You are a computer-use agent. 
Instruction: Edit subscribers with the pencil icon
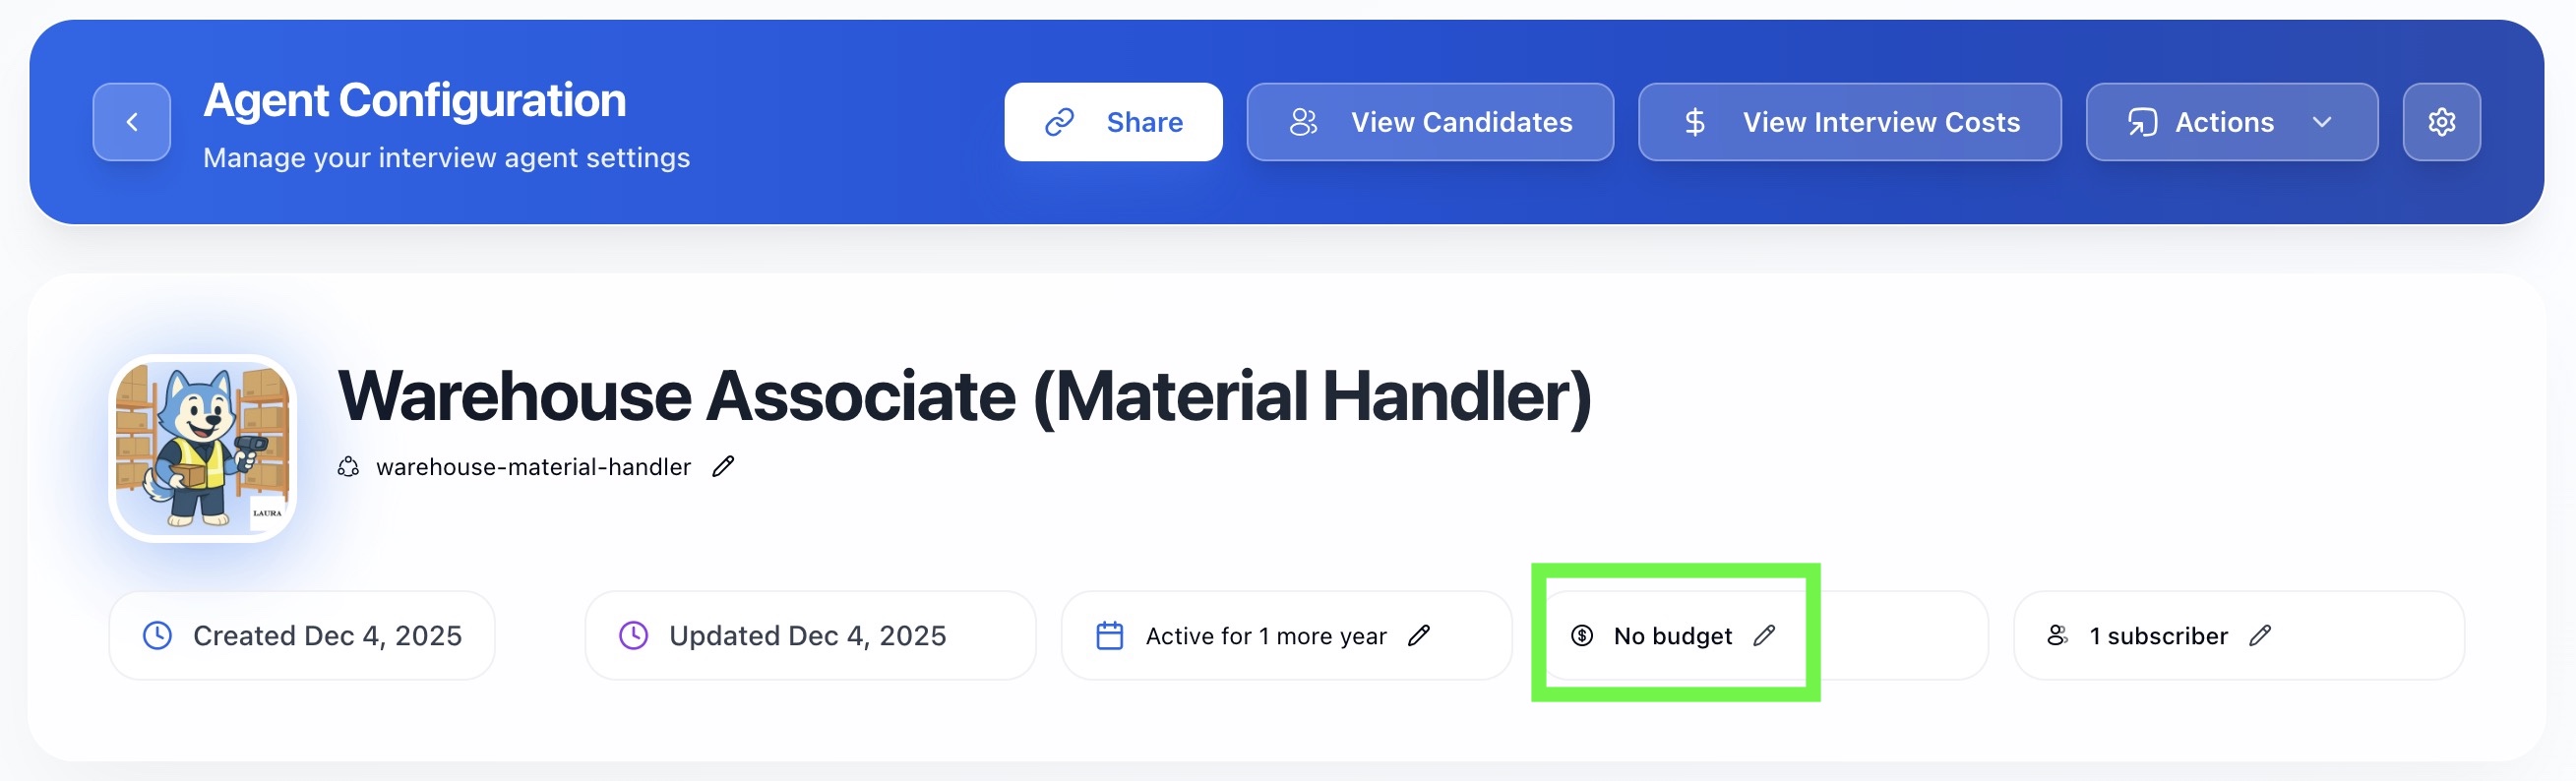[x=2260, y=636]
